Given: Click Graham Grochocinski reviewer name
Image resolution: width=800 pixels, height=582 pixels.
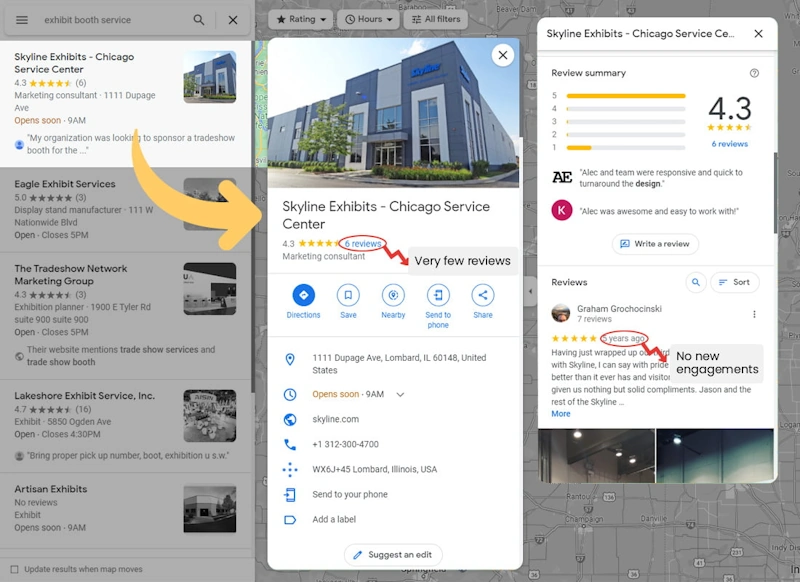Looking at the screenshot, I should [619, 309].
